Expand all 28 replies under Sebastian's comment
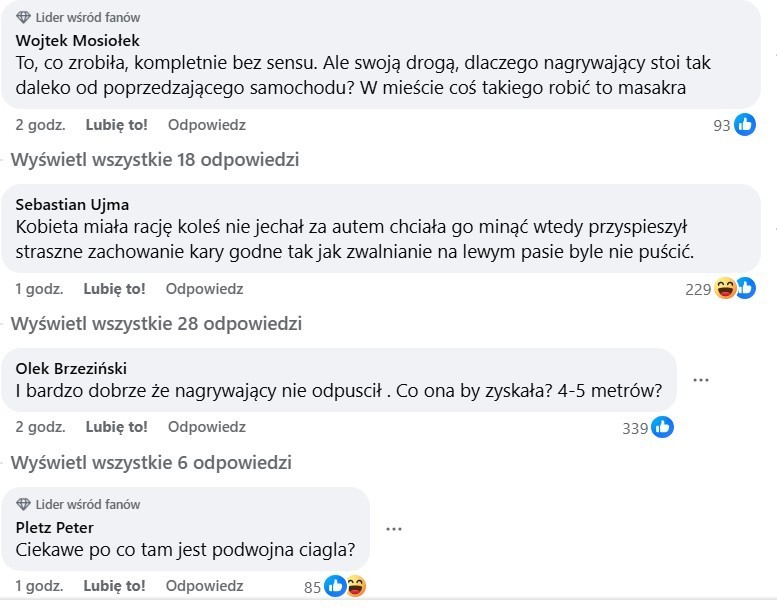This screenshot has height=616, width=777. pyautogui.click(x=155, y=323)
